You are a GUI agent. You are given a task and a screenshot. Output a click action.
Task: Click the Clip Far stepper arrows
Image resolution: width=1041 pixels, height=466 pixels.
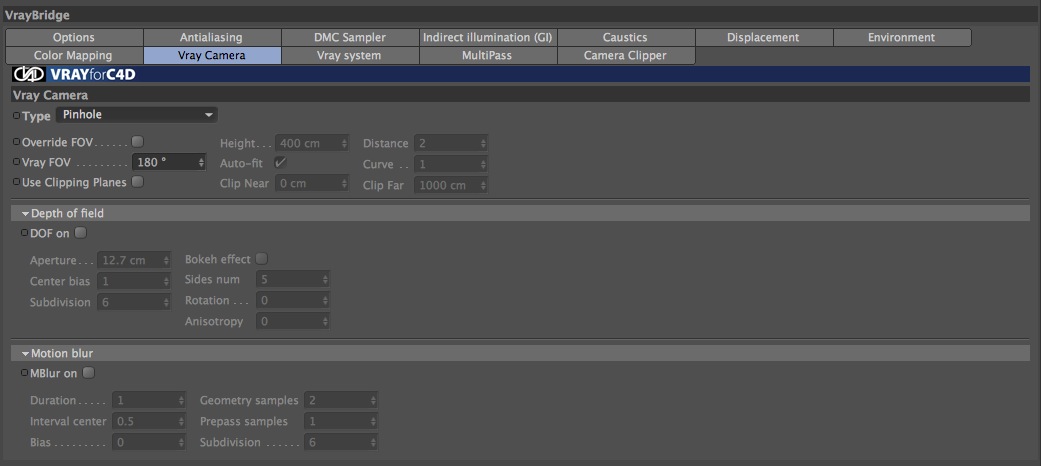[484, 186]
